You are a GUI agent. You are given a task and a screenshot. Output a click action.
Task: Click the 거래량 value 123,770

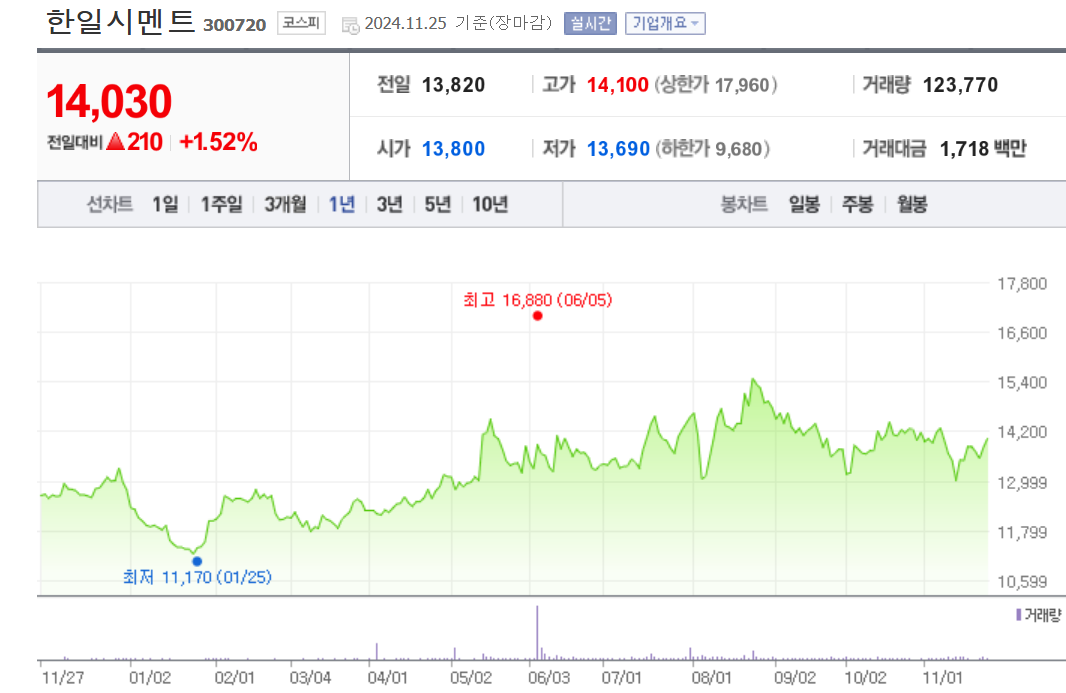pyautogui.click(x=960, y=85)
